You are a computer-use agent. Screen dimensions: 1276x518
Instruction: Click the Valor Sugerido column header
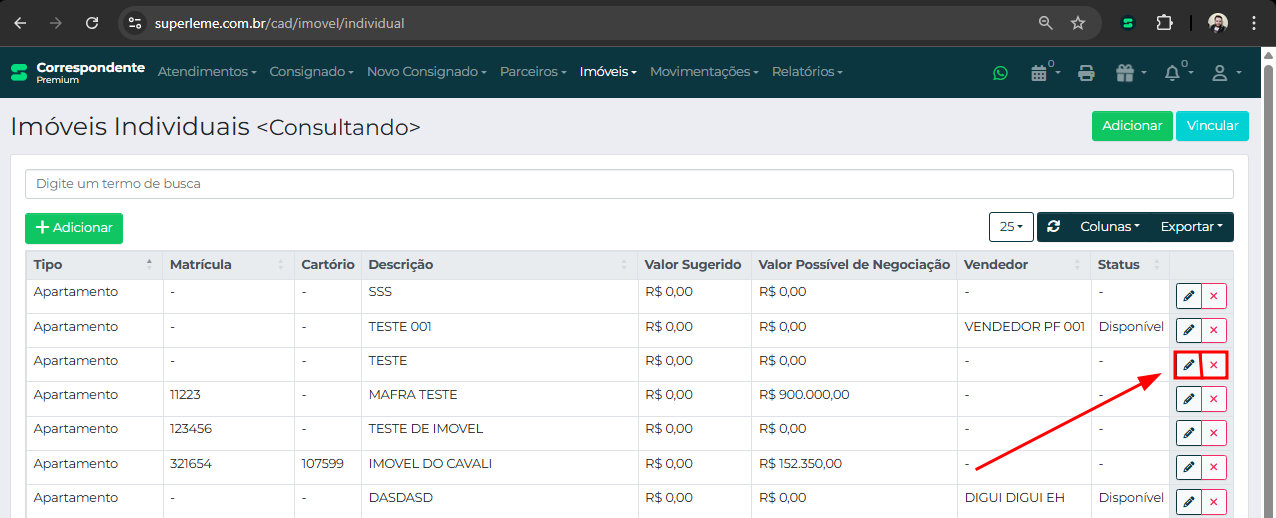[694, 265]
